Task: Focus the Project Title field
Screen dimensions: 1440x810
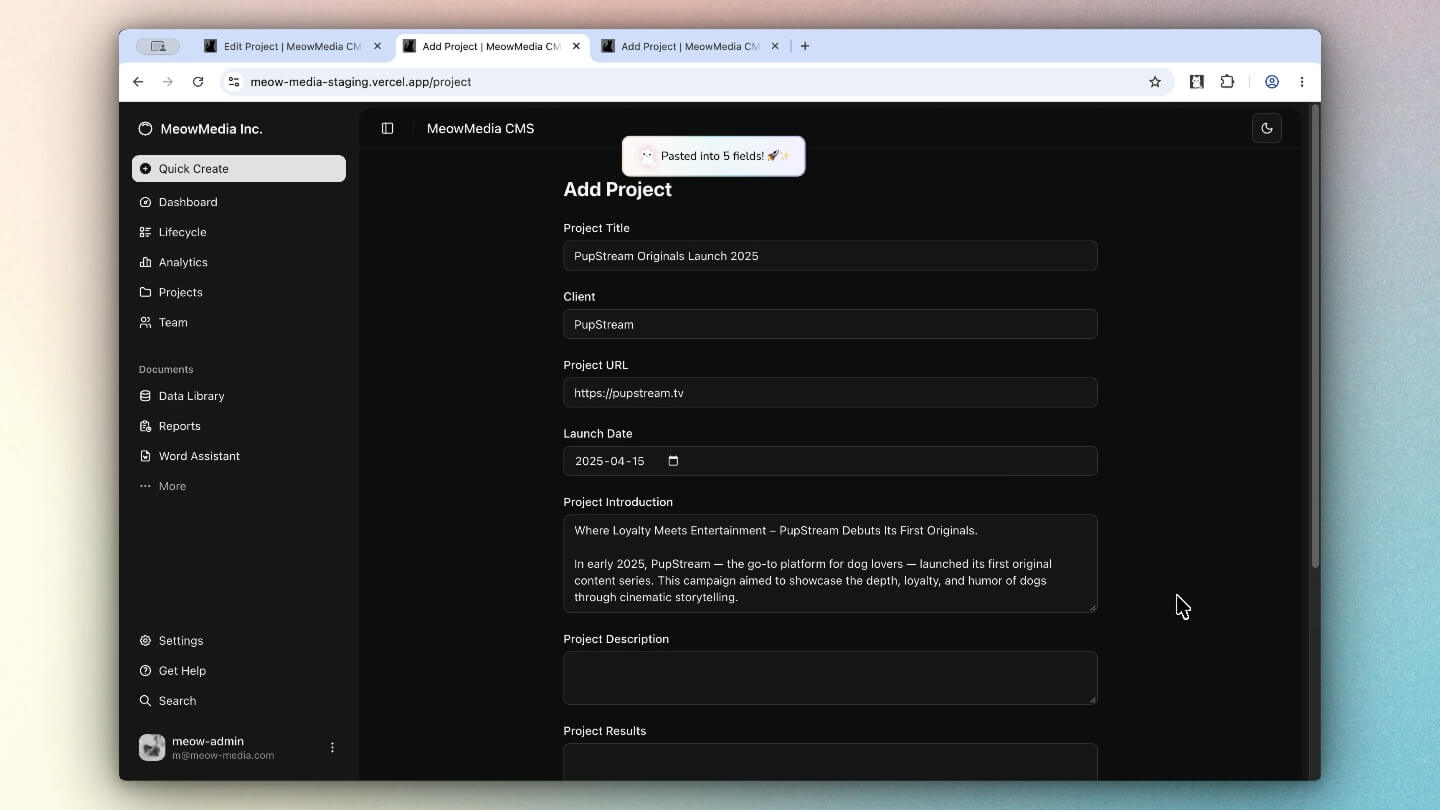Action: pyautogui.click(x=830, y=256)
